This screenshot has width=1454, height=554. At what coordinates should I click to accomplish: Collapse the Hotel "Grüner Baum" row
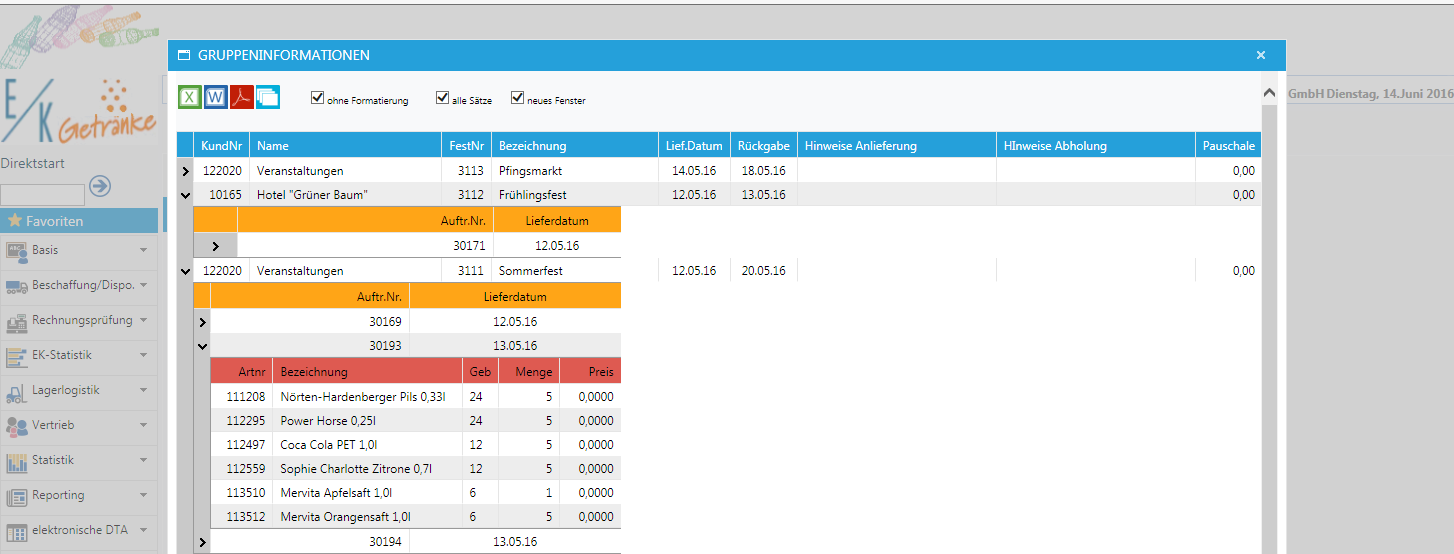(185, 196)
